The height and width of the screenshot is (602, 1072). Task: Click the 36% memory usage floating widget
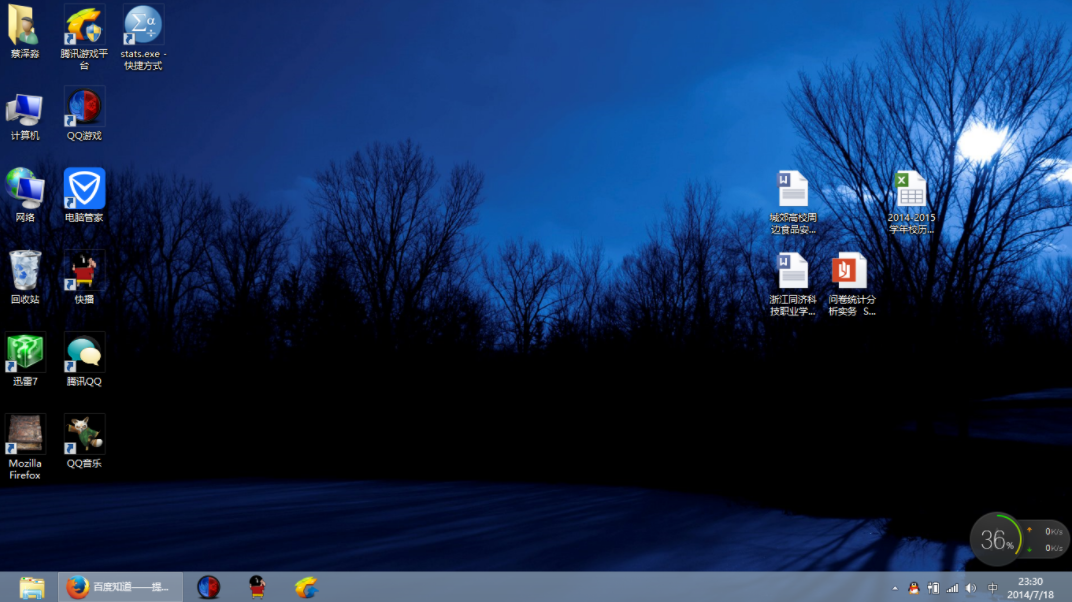996,540
